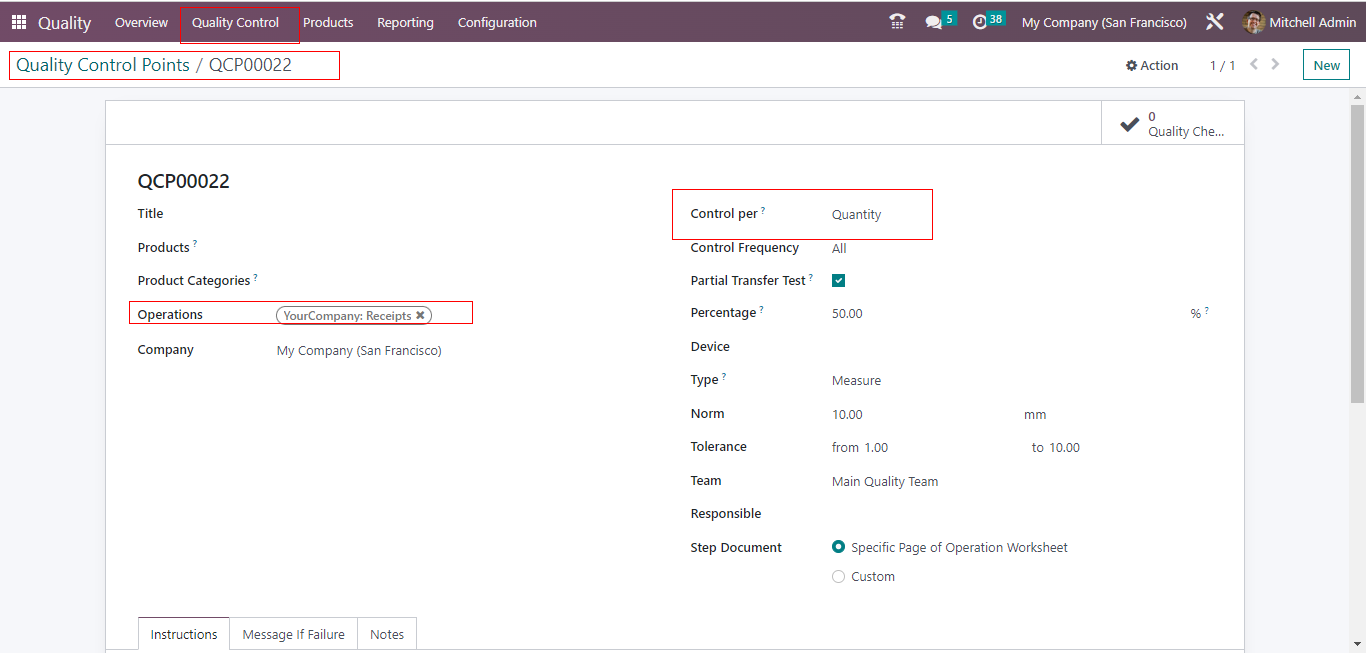This screenshot has height=653, width=1366.
Task: Click the Percentage input field
Action: [x=1000, y=314]
